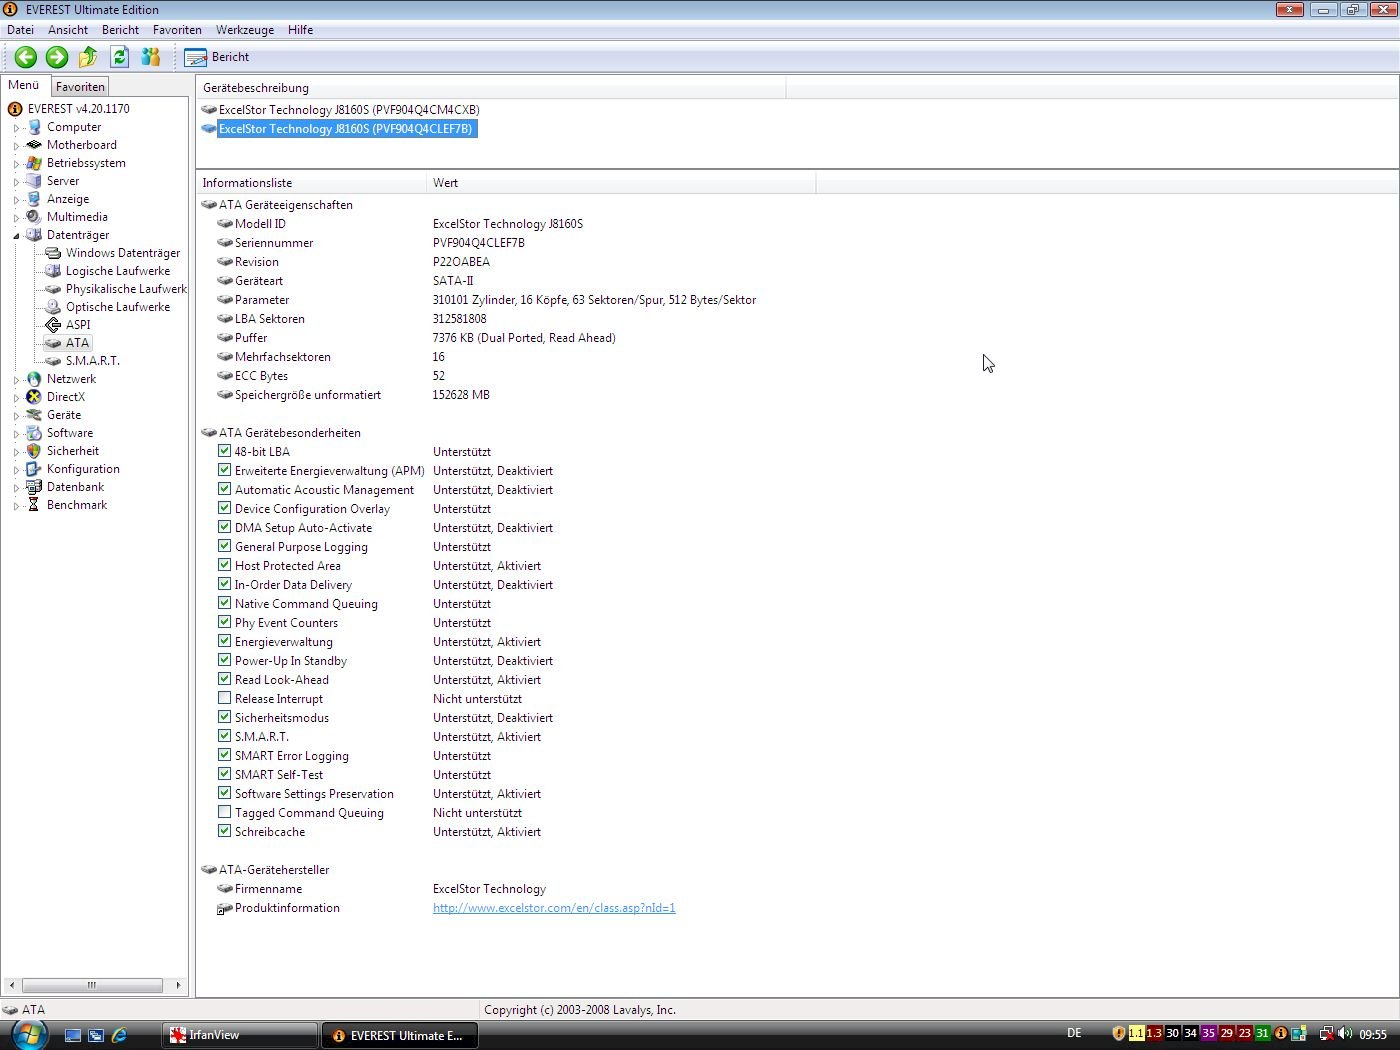1400x1050 pixels.
Task: Switch to the Favoriten tab
Action: tap(80, 87)
